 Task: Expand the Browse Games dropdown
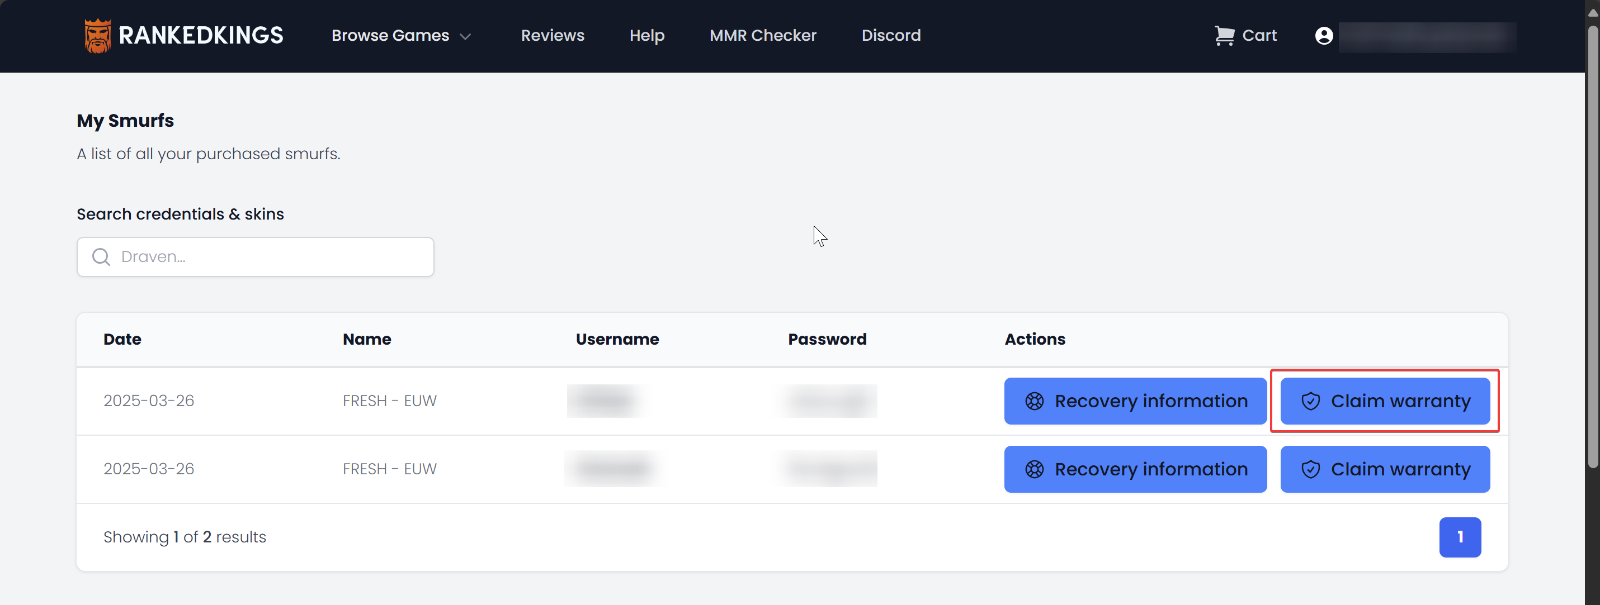coord(390,36)
